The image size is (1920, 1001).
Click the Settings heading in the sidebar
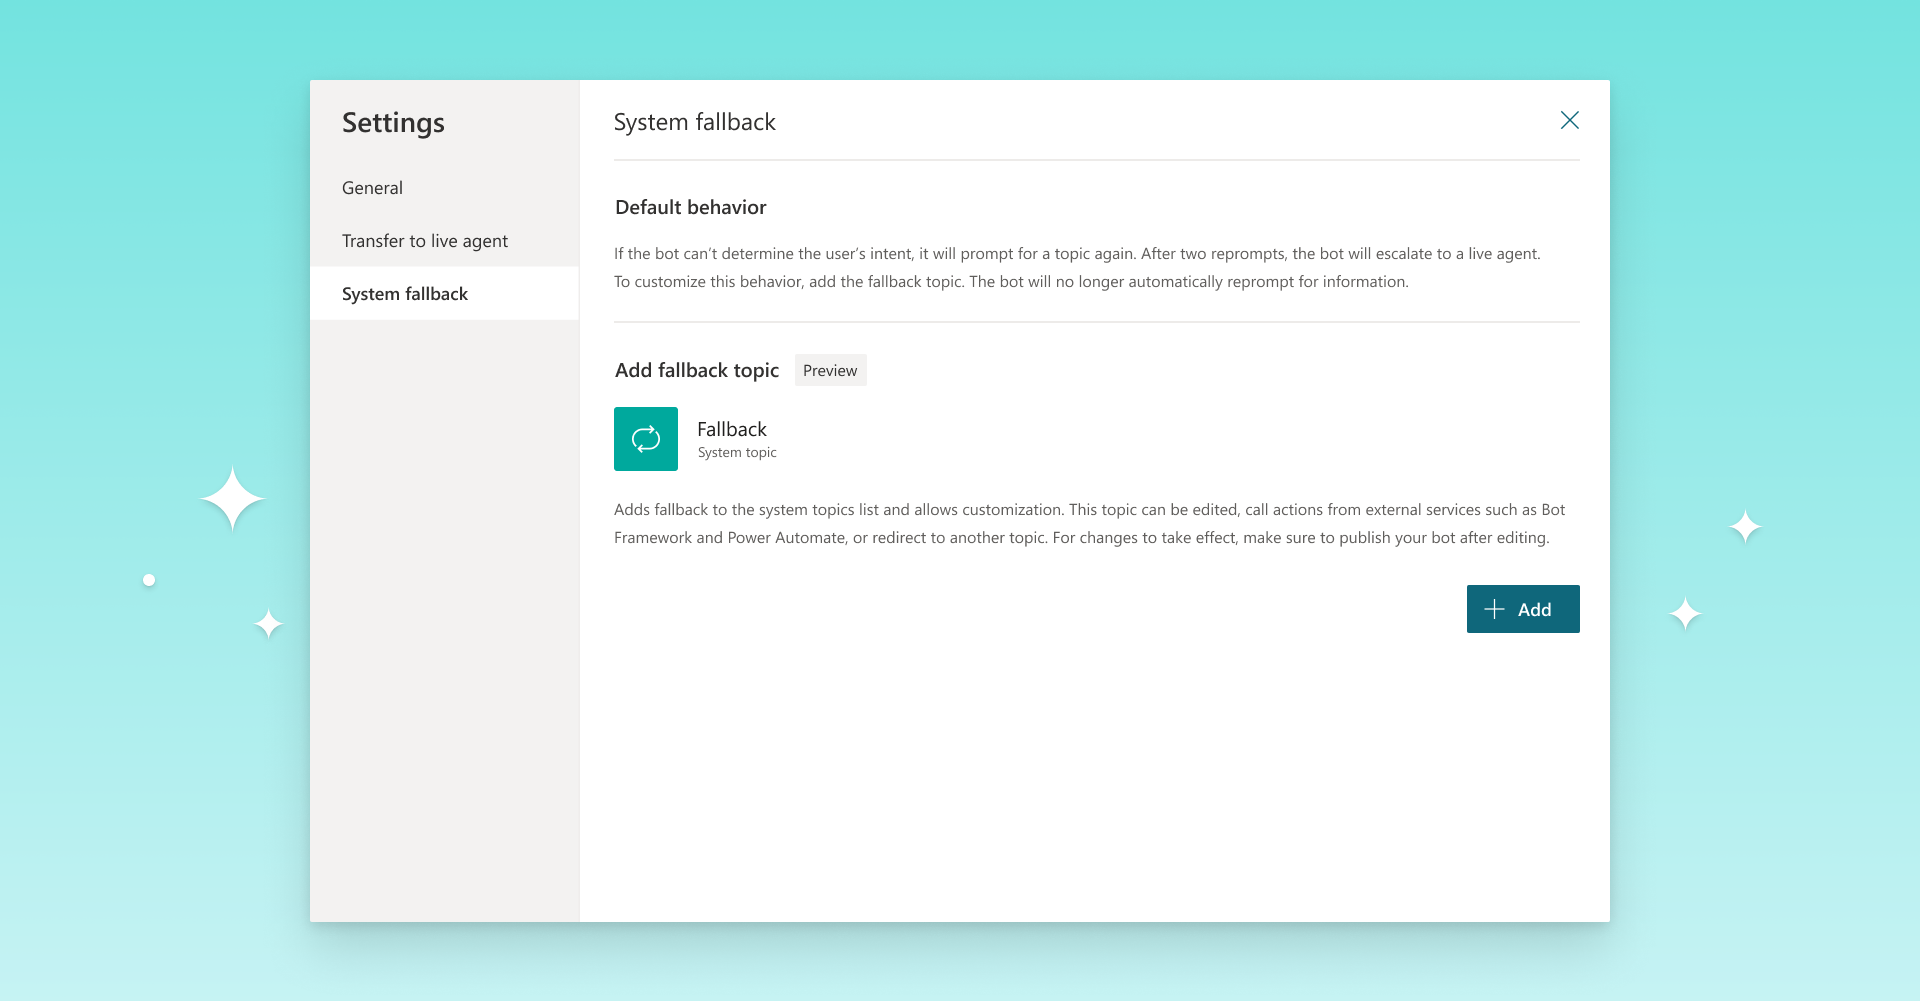pyautogui.click(x=393, y=123)
